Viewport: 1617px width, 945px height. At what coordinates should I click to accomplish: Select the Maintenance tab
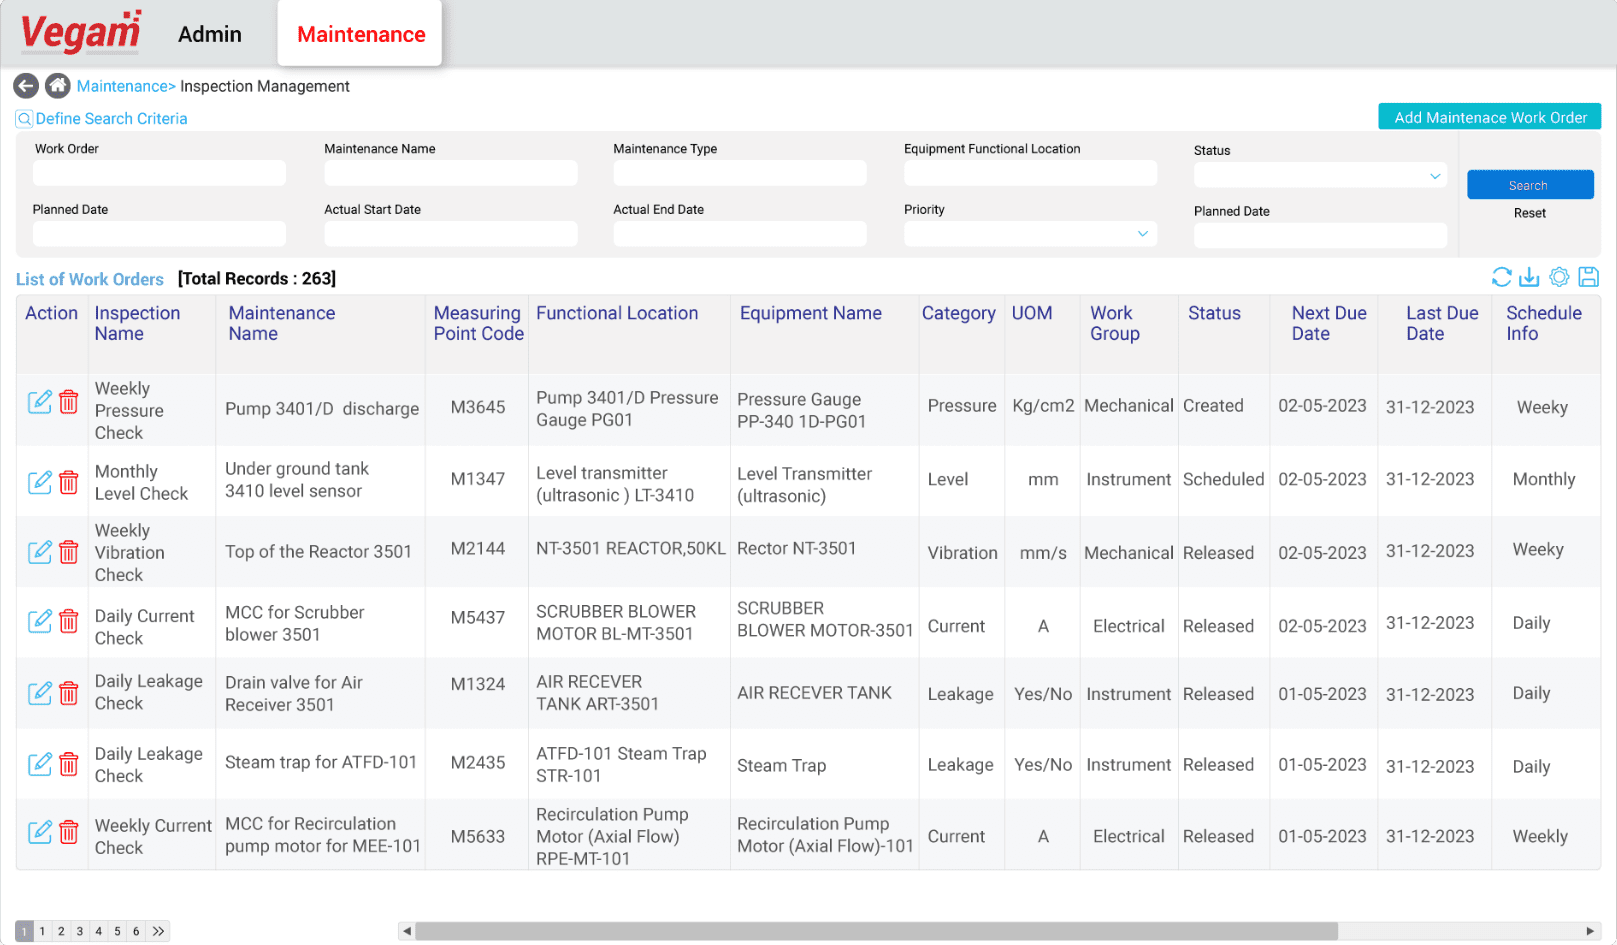click(359, 33)
